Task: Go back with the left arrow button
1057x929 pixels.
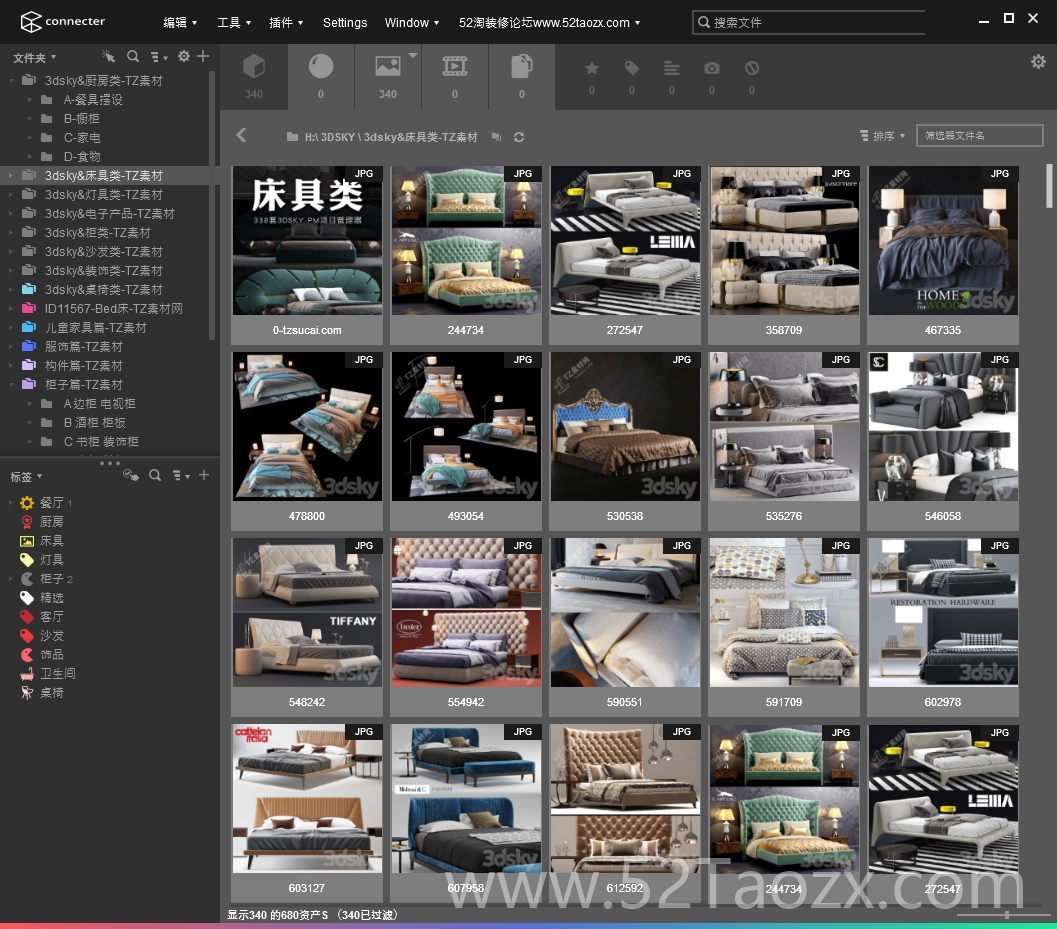Action: (x=241, y=136)
